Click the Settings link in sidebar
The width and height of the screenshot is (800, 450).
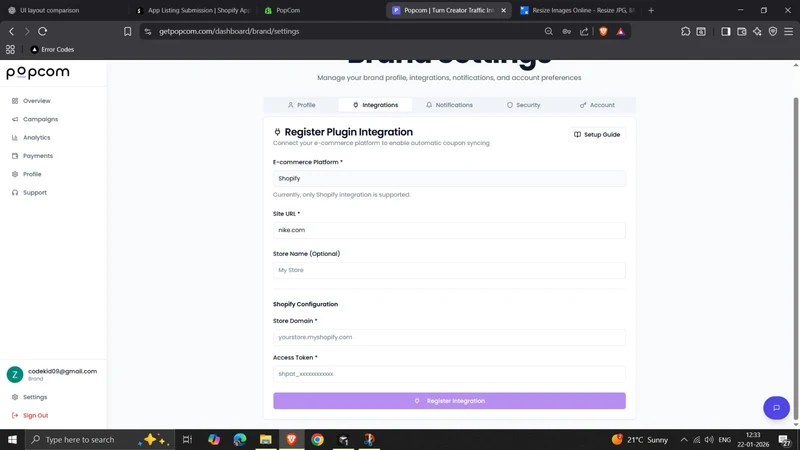(30, 397)
